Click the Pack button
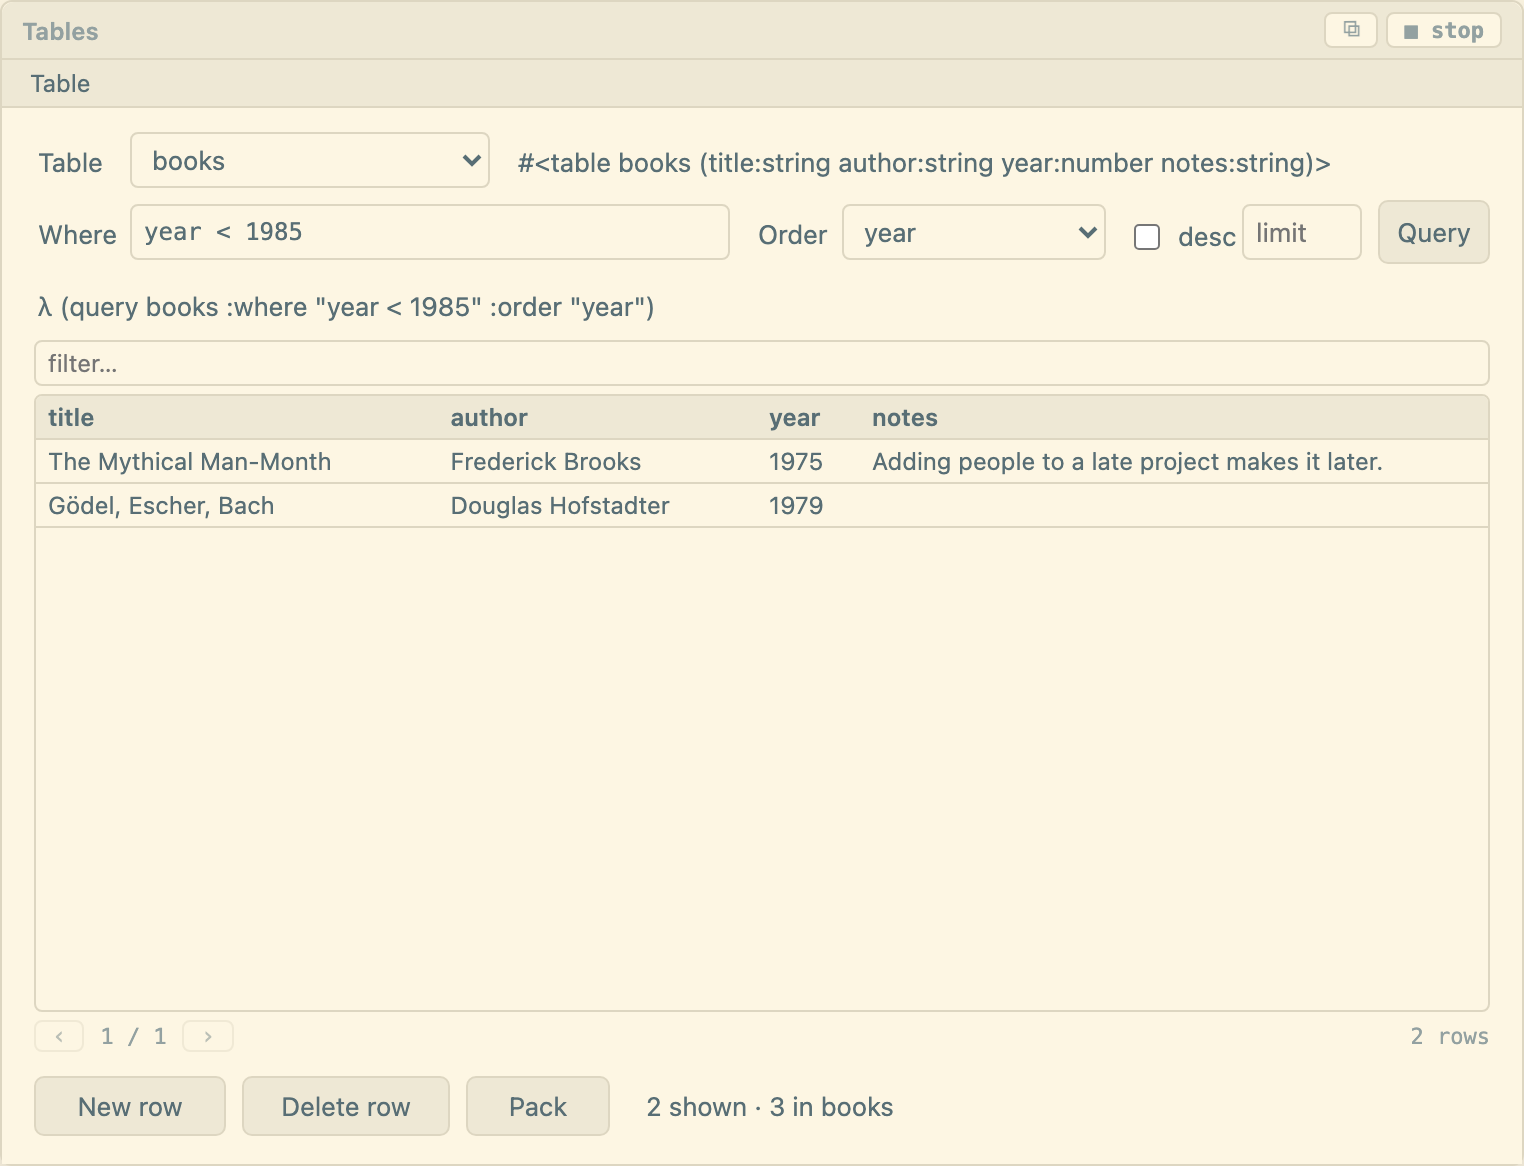1524x1166 pixels. 538,1106
